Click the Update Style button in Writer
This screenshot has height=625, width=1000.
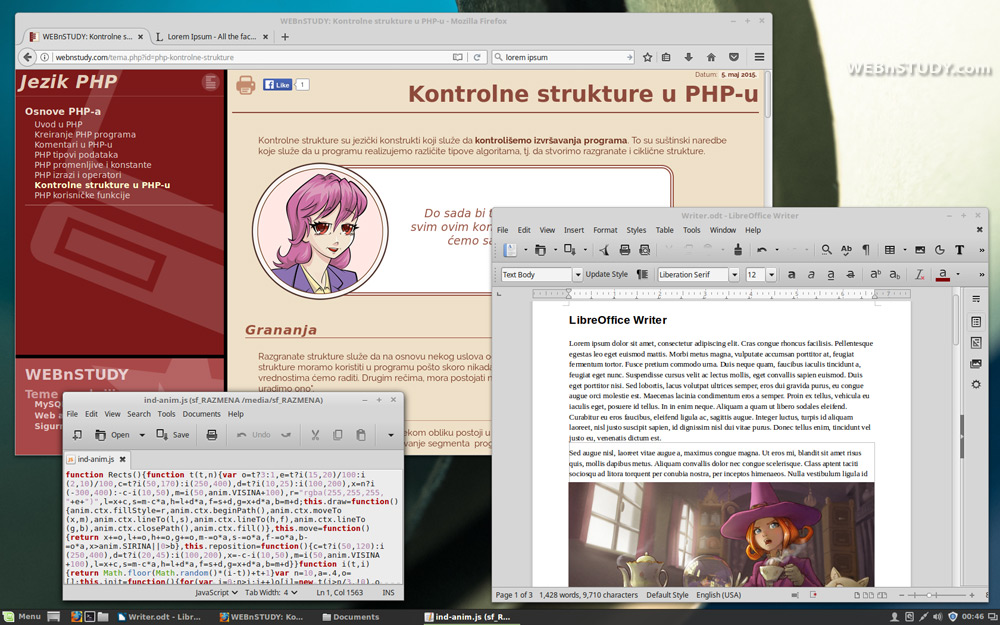coord(607,274)
